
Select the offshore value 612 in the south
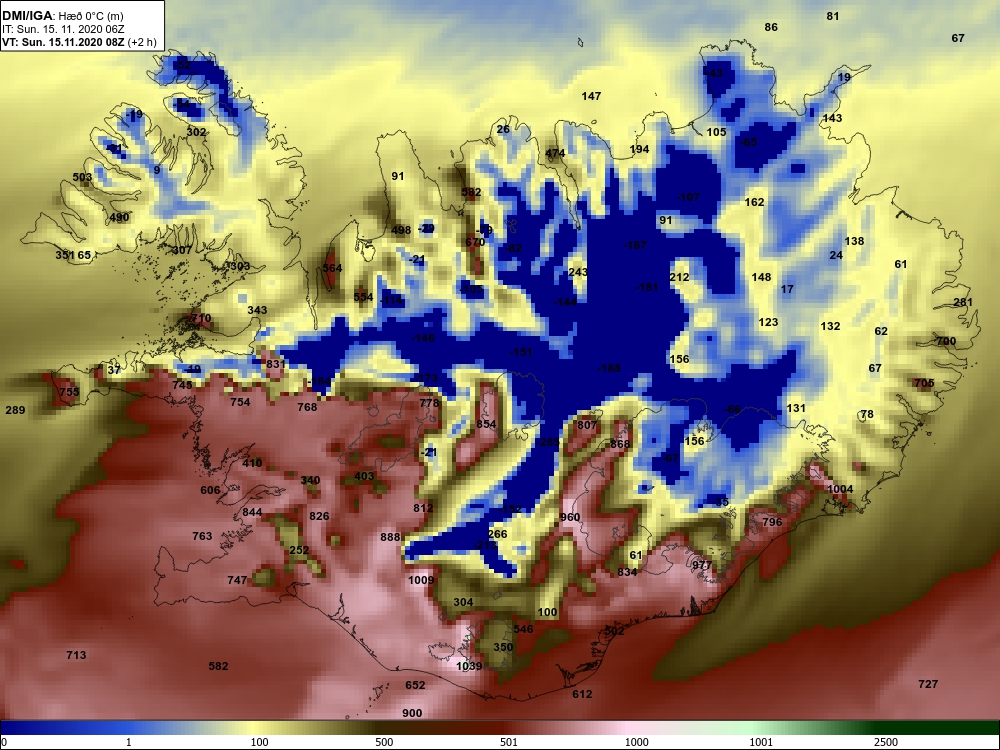pos(582,694)
